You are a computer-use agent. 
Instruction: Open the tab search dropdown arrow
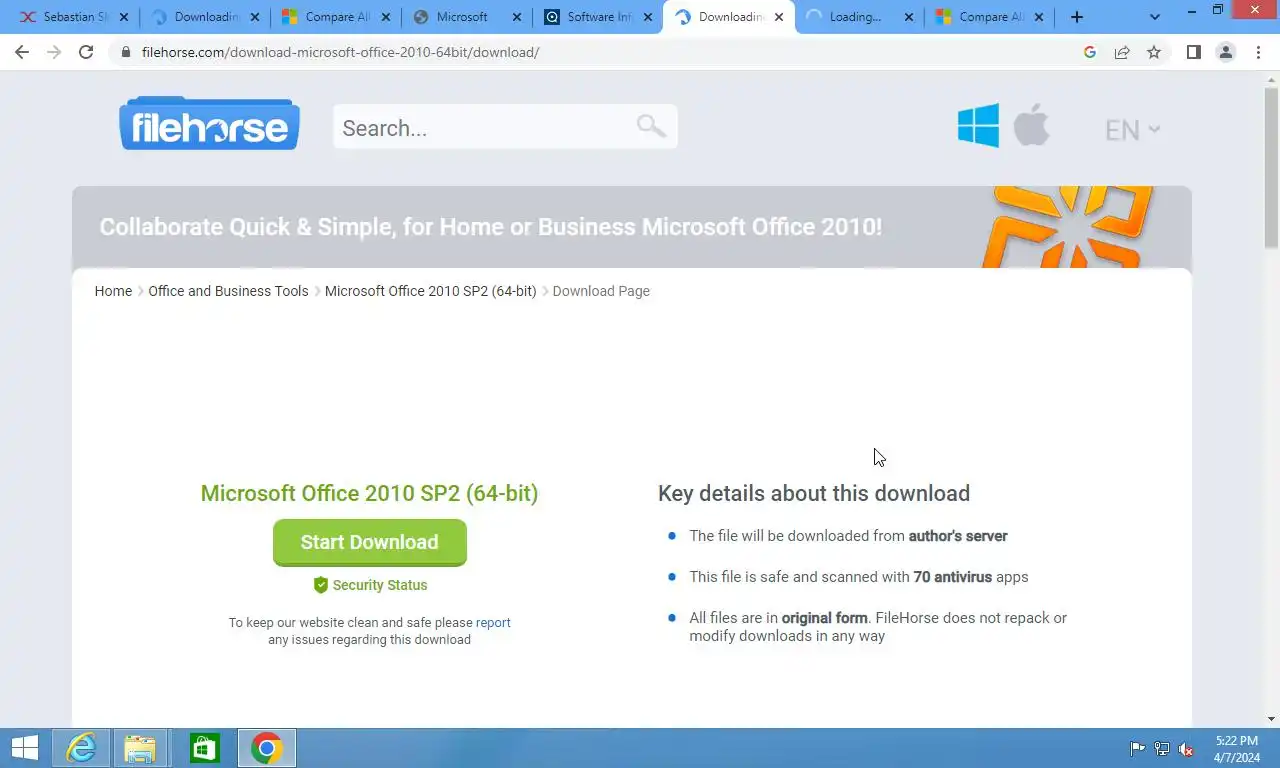coord(1155,17)
